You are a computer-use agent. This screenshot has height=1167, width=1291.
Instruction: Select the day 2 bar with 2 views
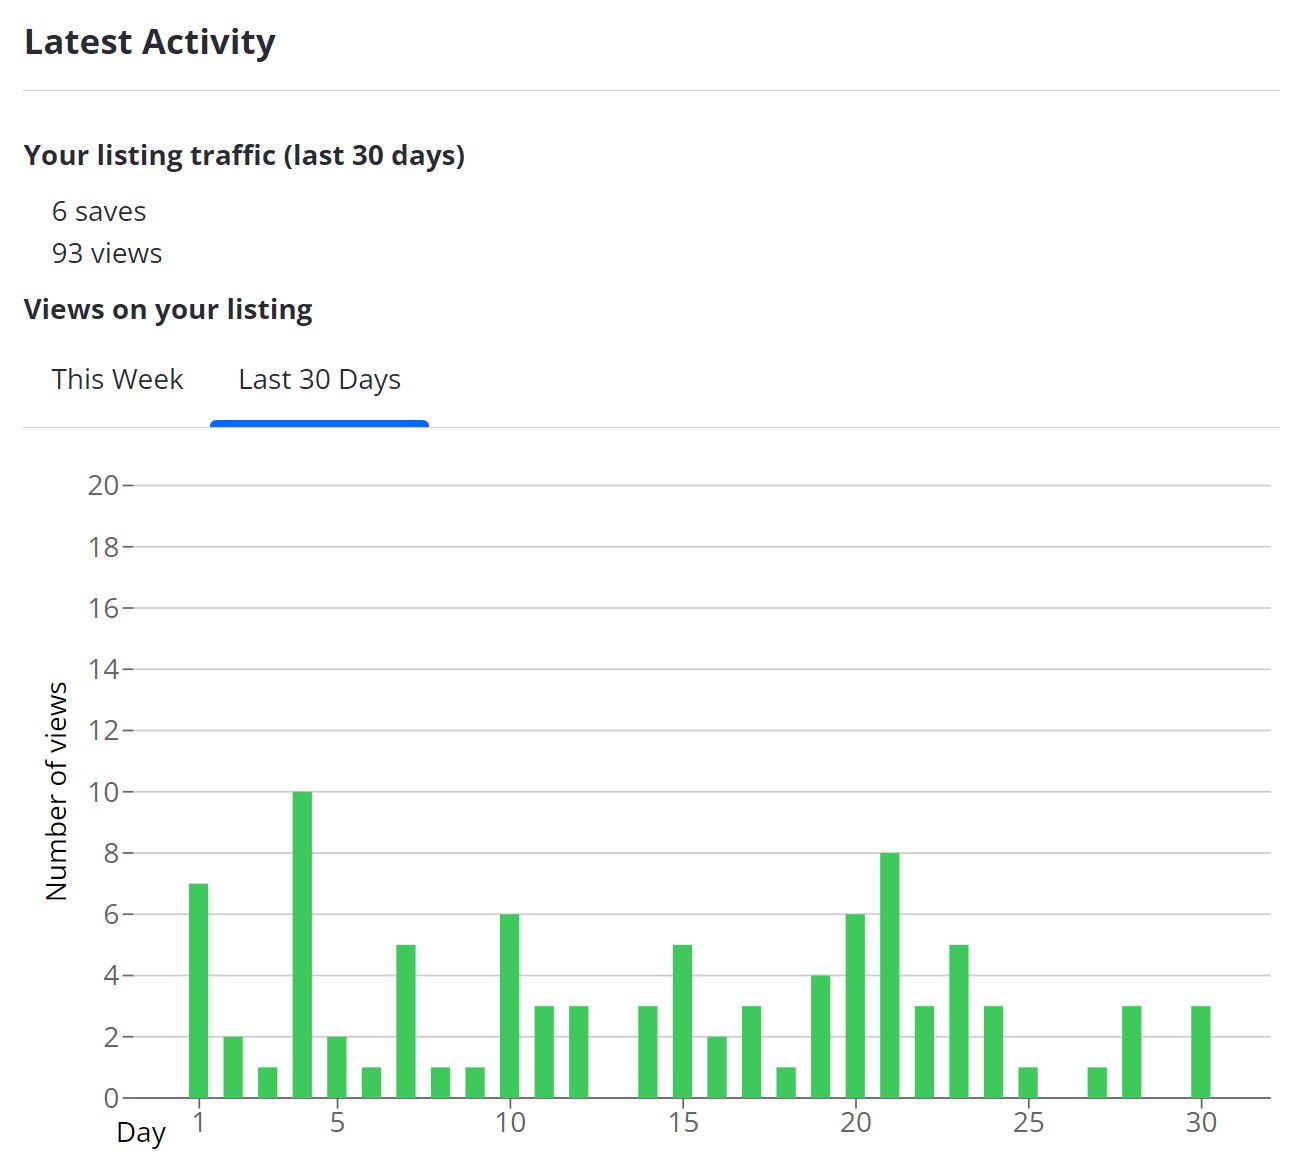233,1067
